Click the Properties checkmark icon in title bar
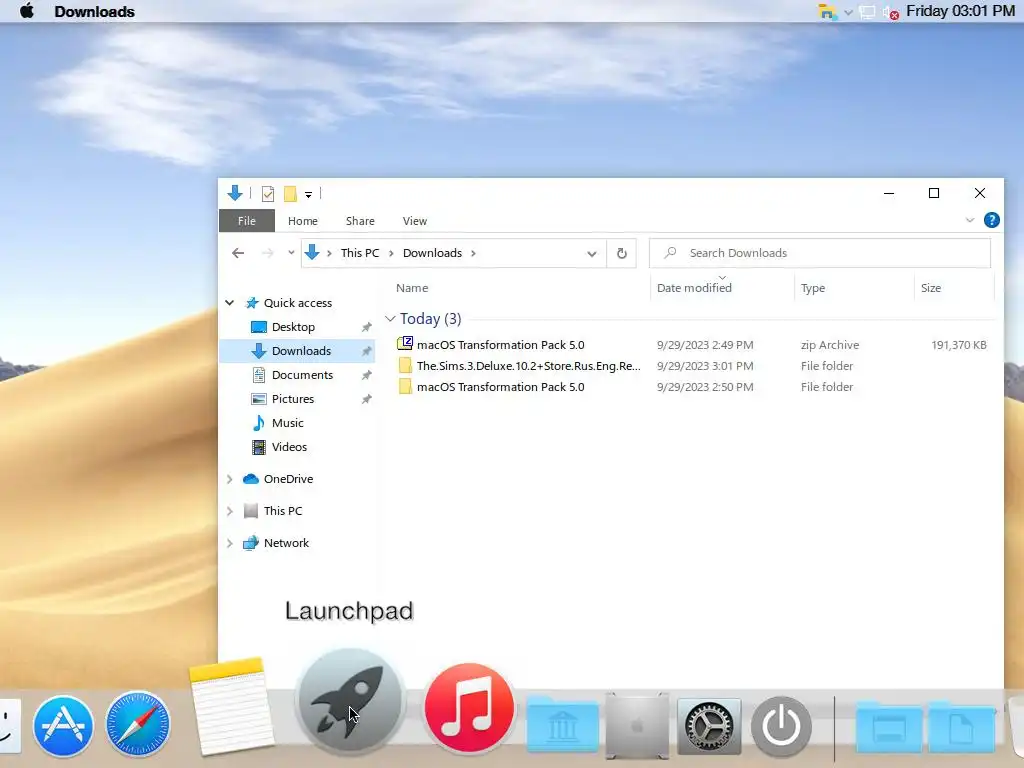 [x=268, y=194]
